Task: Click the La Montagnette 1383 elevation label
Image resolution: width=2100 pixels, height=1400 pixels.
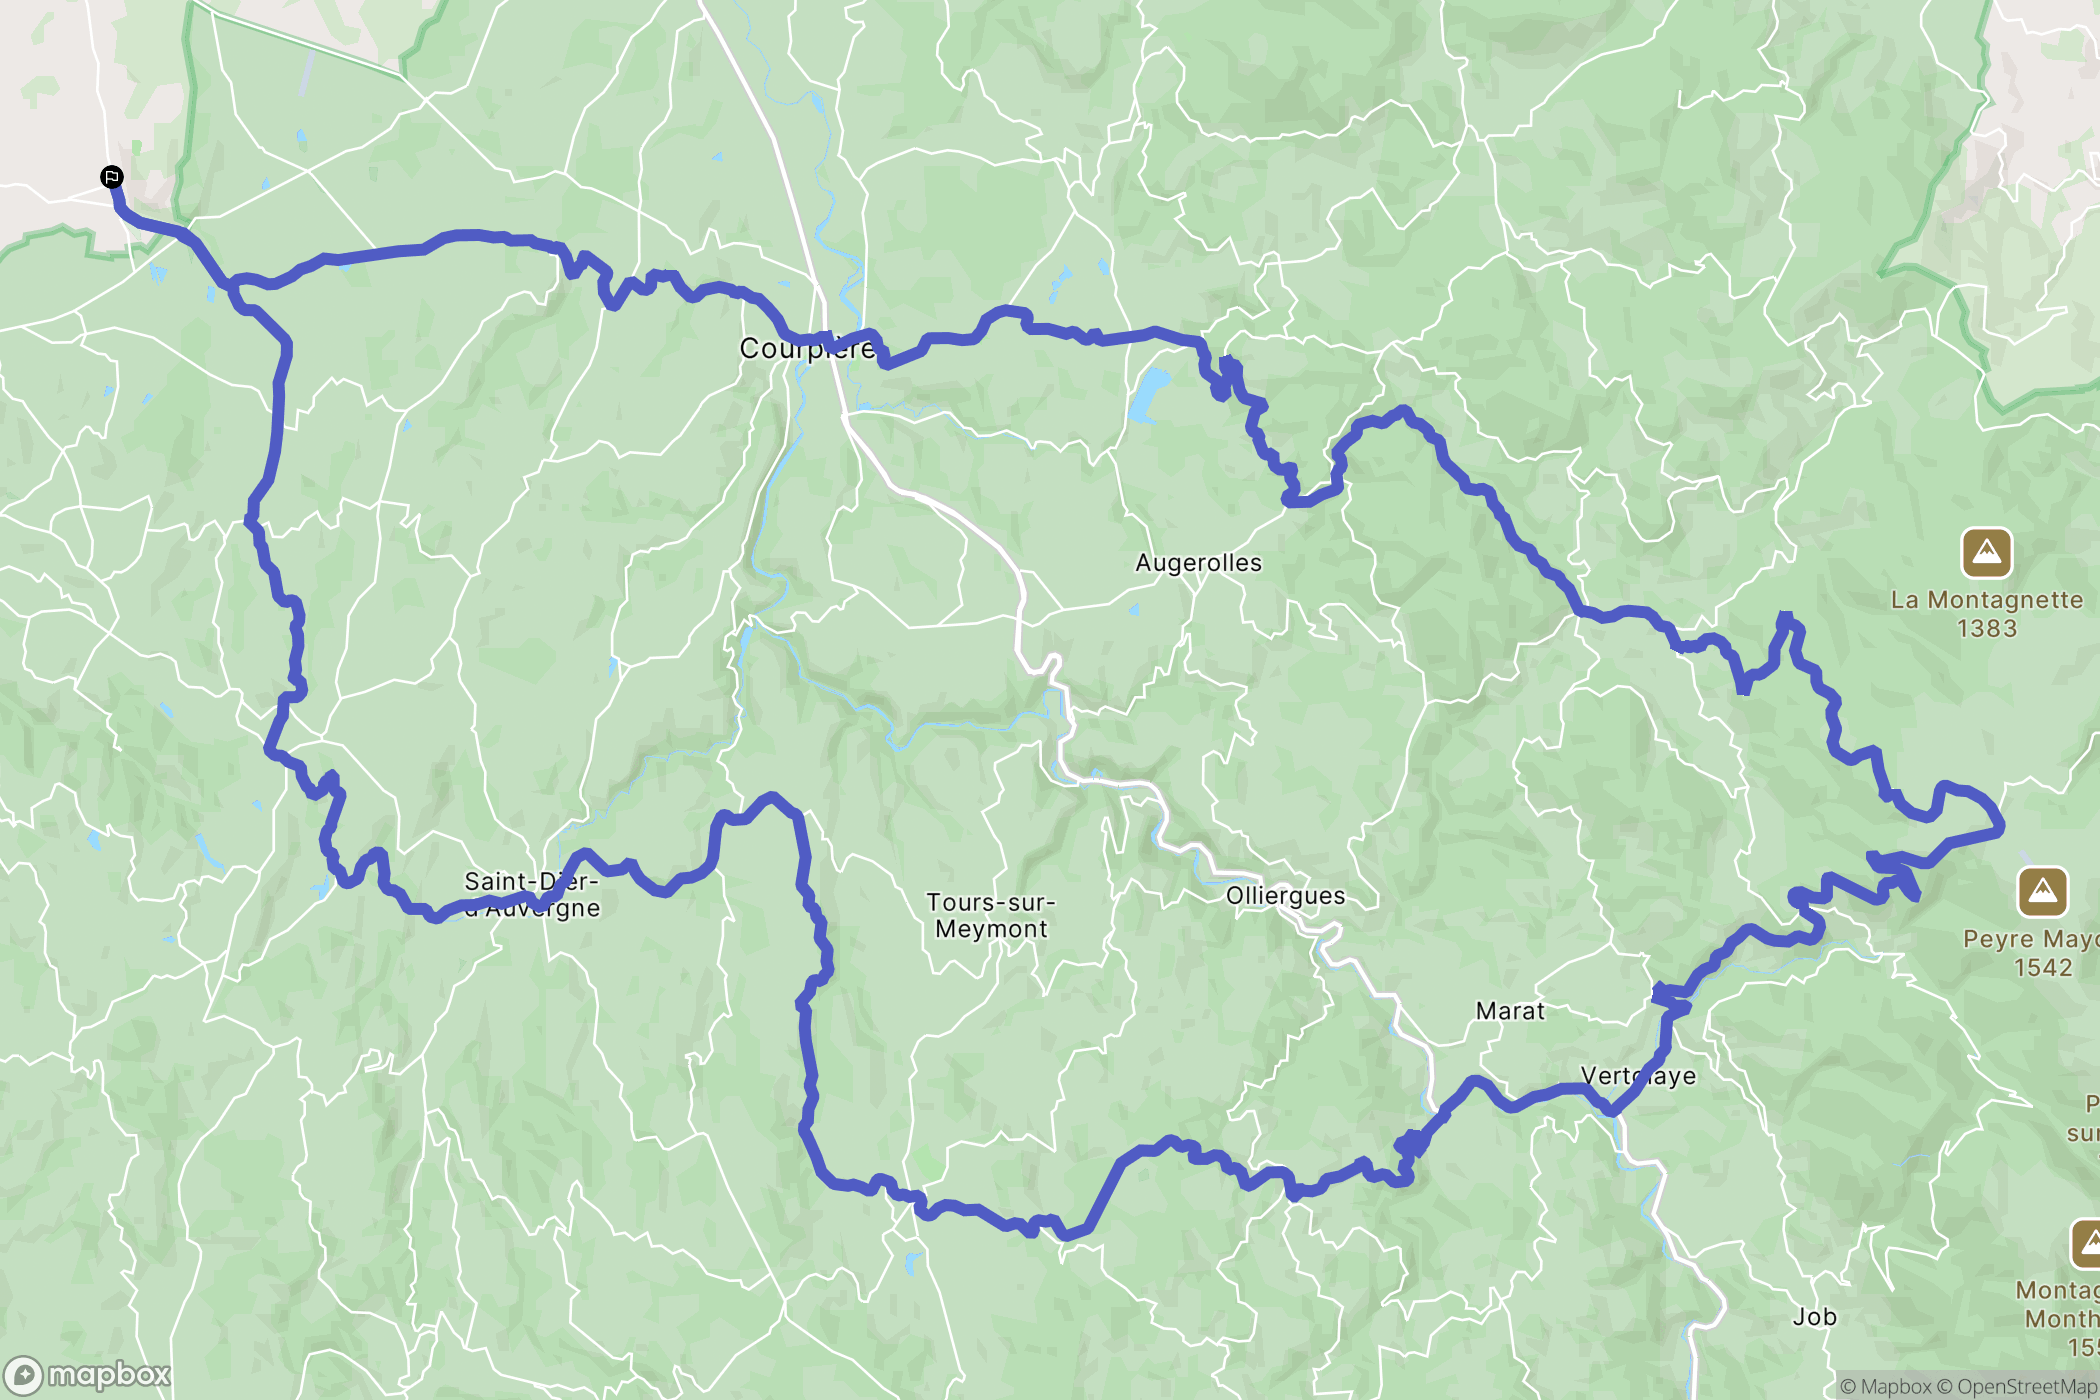Action: point(1987,614)
